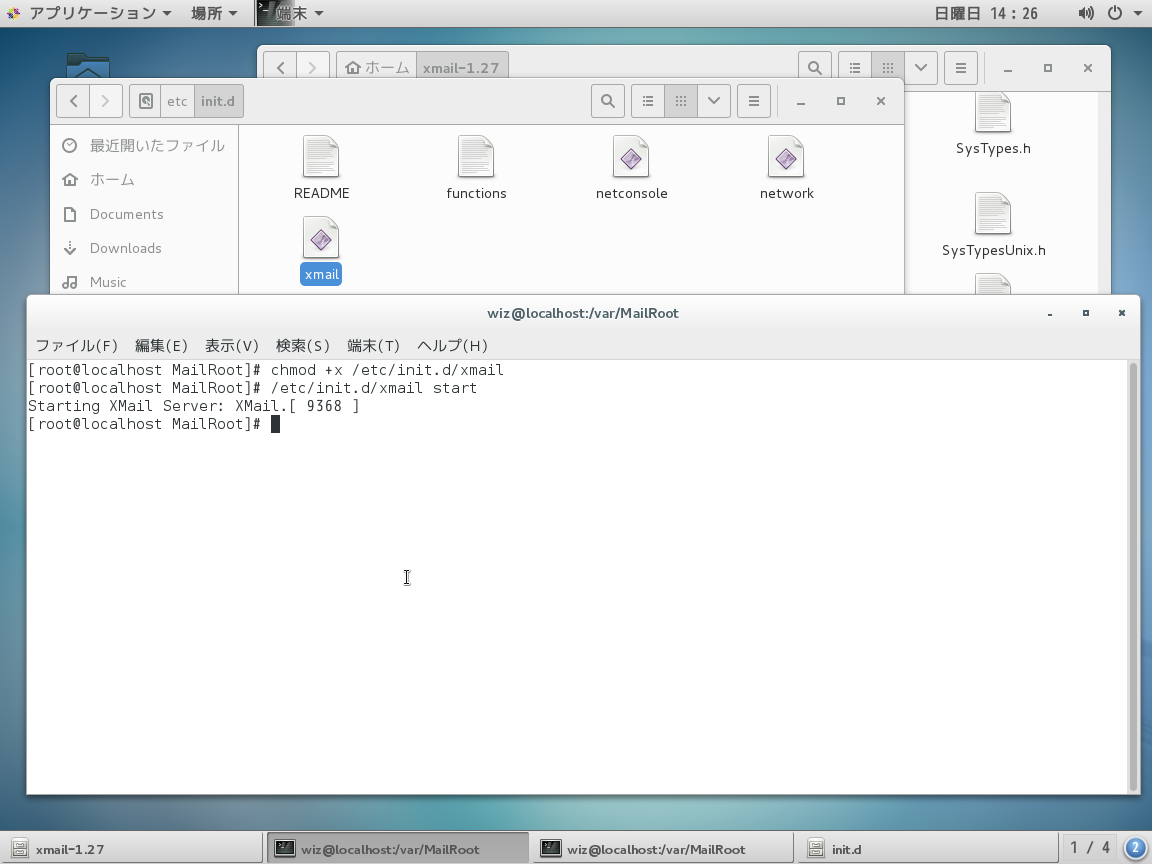Select the SysTypesUnix.h file
The height and width of the screenshot is (864, 1152).
tap(993, 225)
